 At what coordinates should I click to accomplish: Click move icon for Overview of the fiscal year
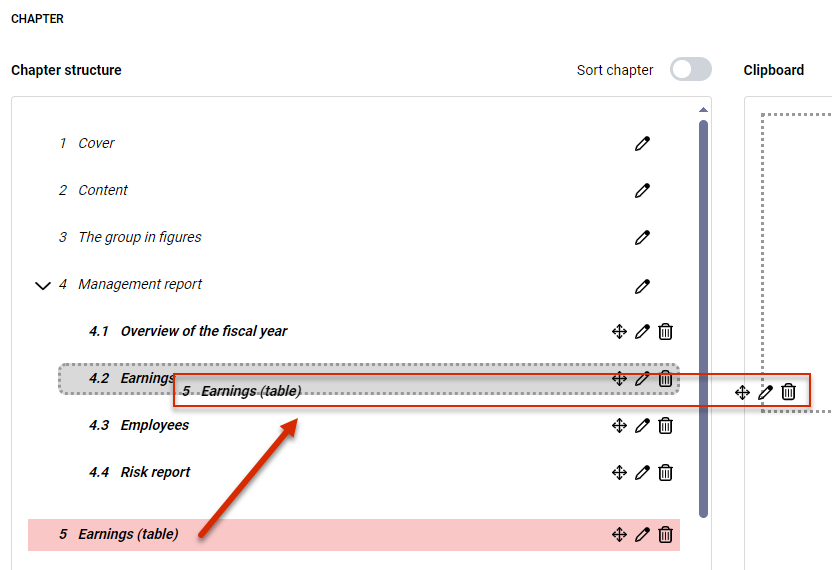(619, 332)
